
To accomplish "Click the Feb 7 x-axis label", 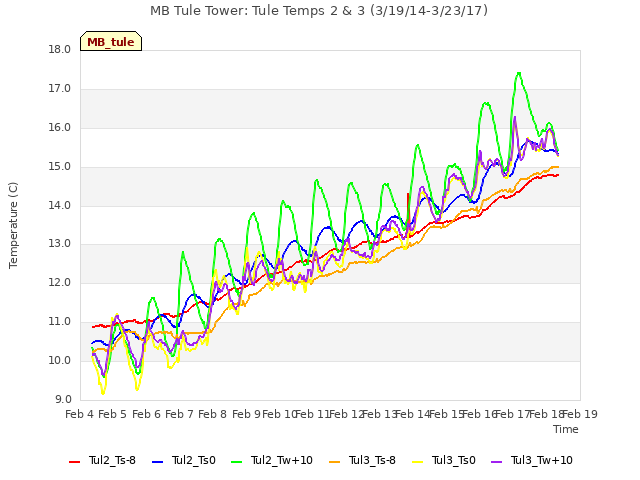I will tap(179, 414).
